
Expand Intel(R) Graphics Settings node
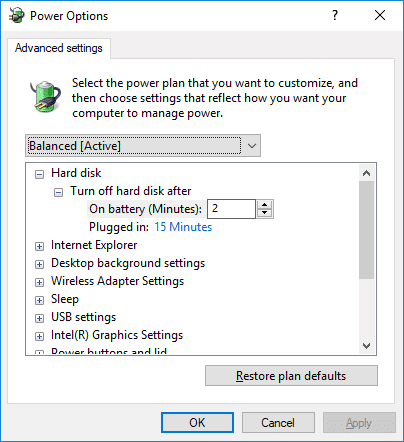(x=39, y=336)
